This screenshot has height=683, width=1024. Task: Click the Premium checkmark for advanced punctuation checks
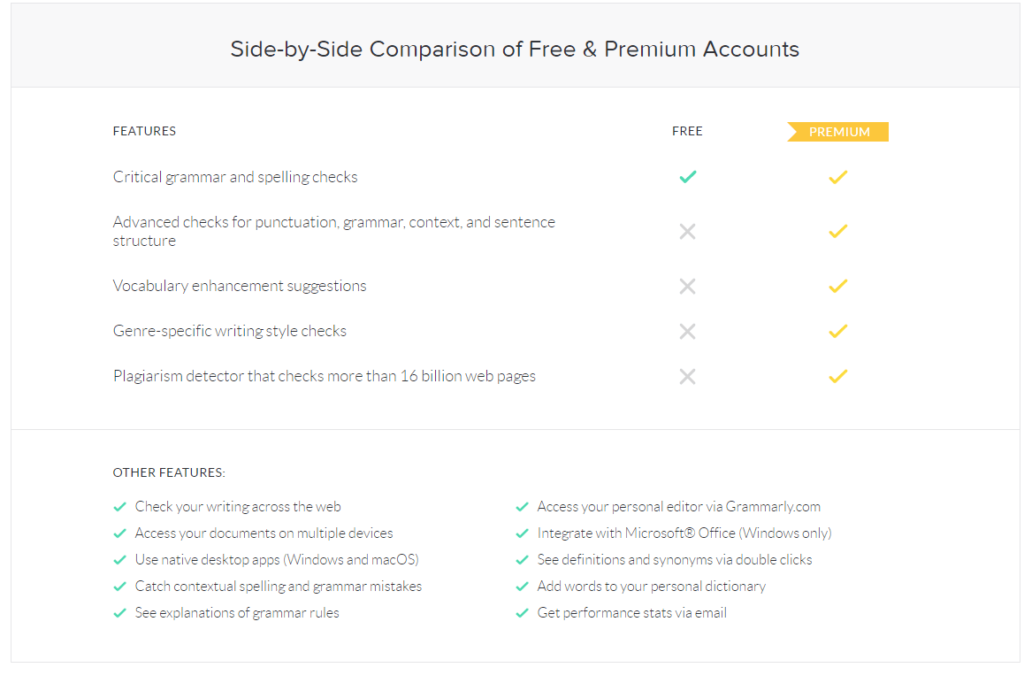tap(838, 231)
